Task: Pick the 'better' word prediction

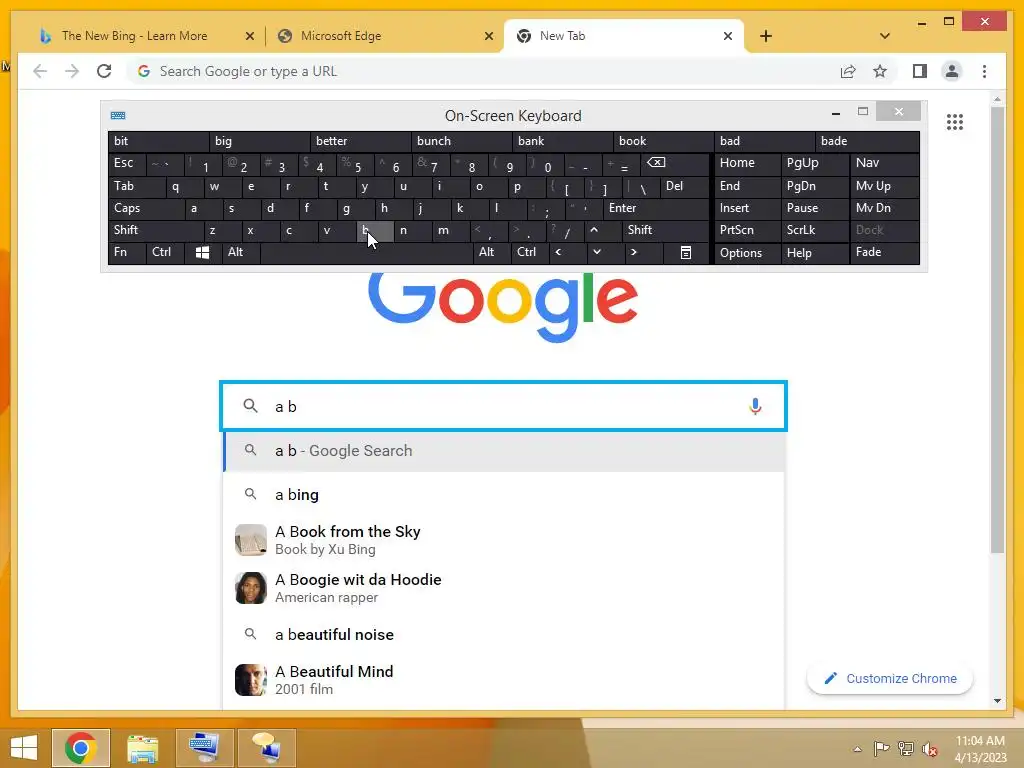Action: click(x=360, y=141)
